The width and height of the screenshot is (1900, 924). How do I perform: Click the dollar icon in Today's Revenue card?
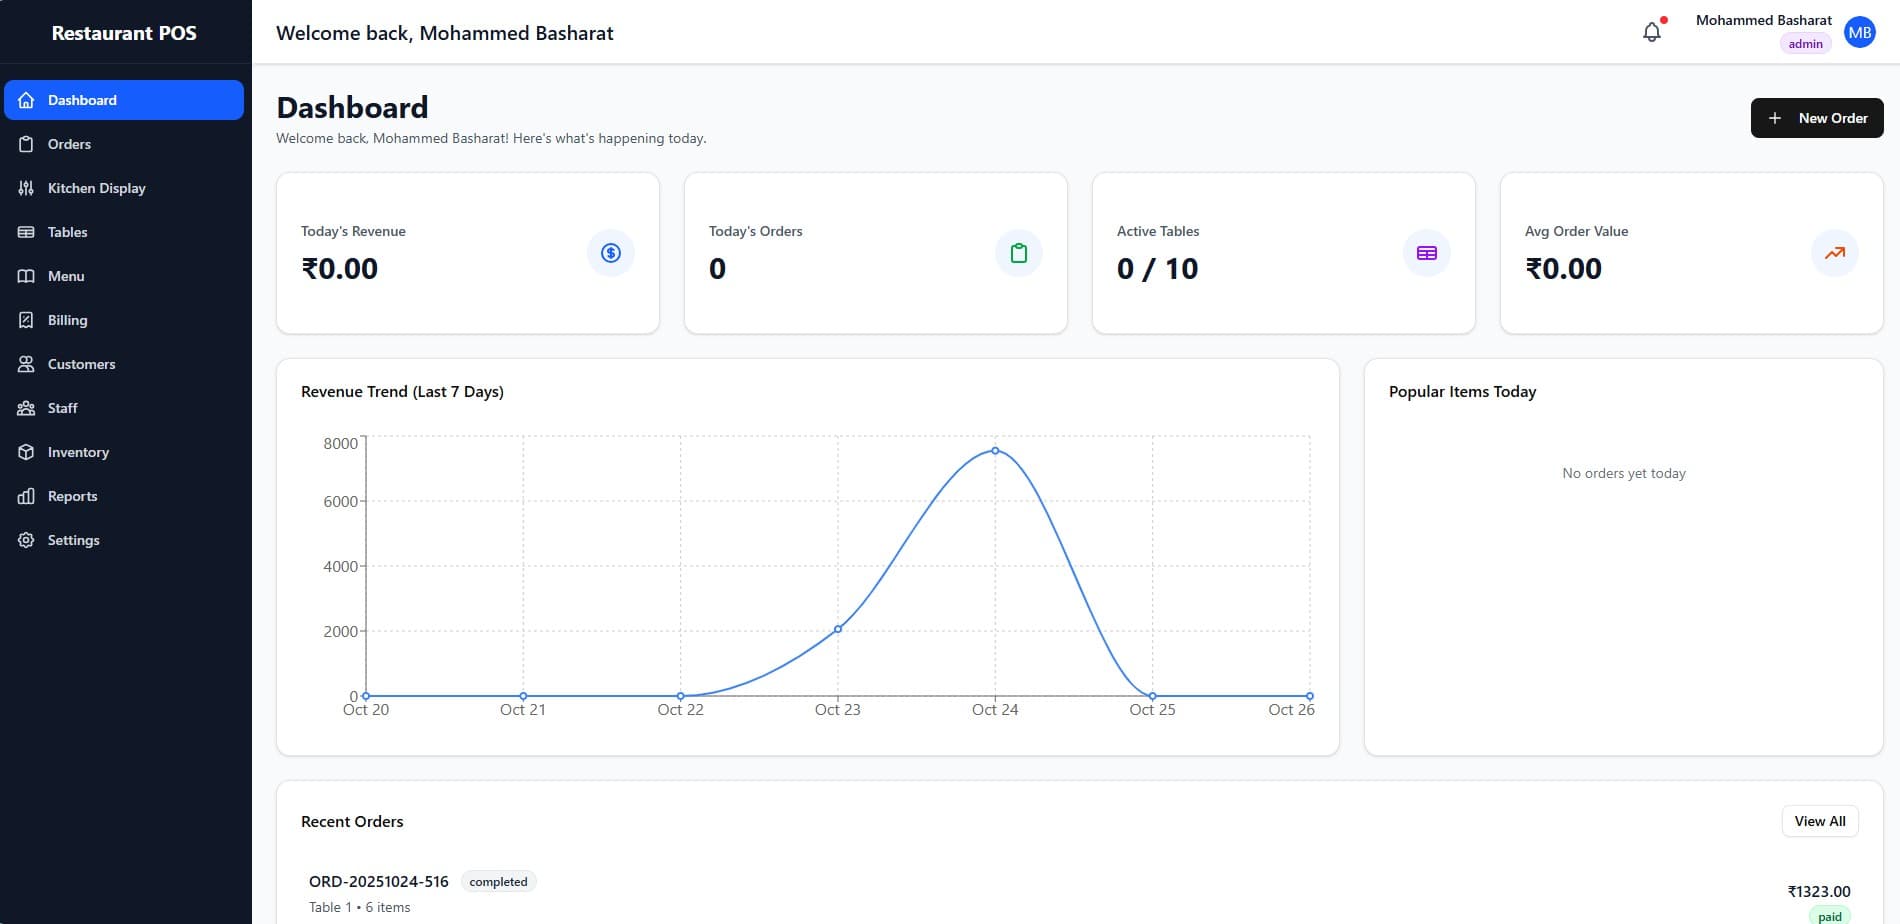tap(610, 253)
